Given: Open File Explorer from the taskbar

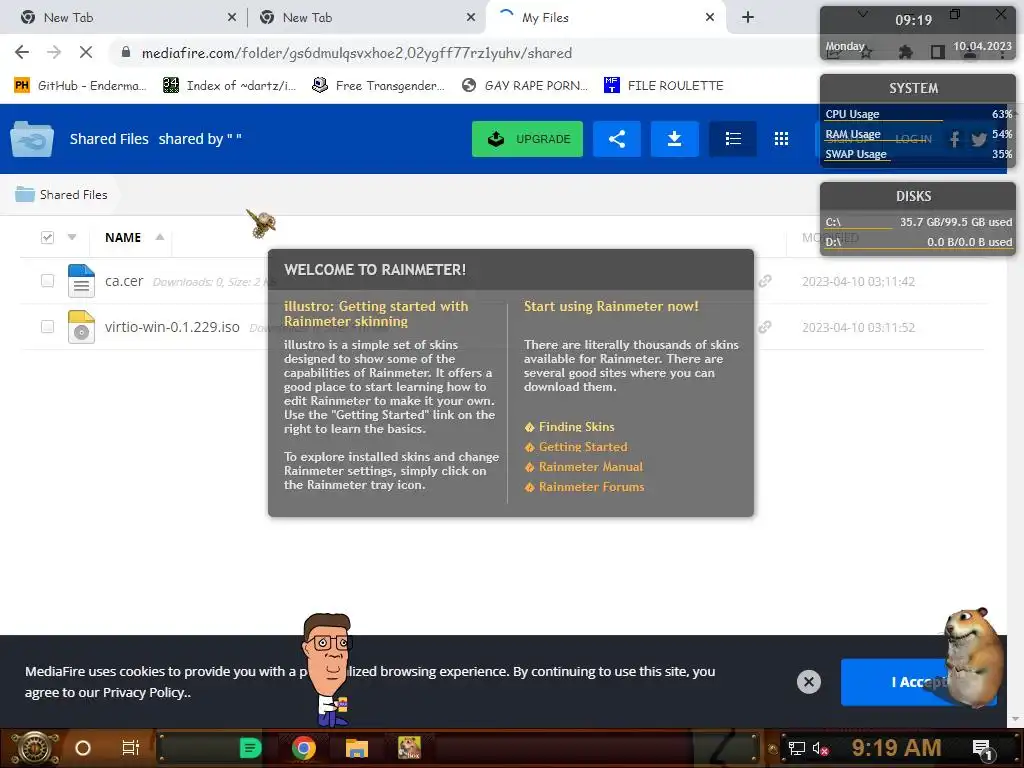Looking at the screenshot, I should [x=357, y=748].
